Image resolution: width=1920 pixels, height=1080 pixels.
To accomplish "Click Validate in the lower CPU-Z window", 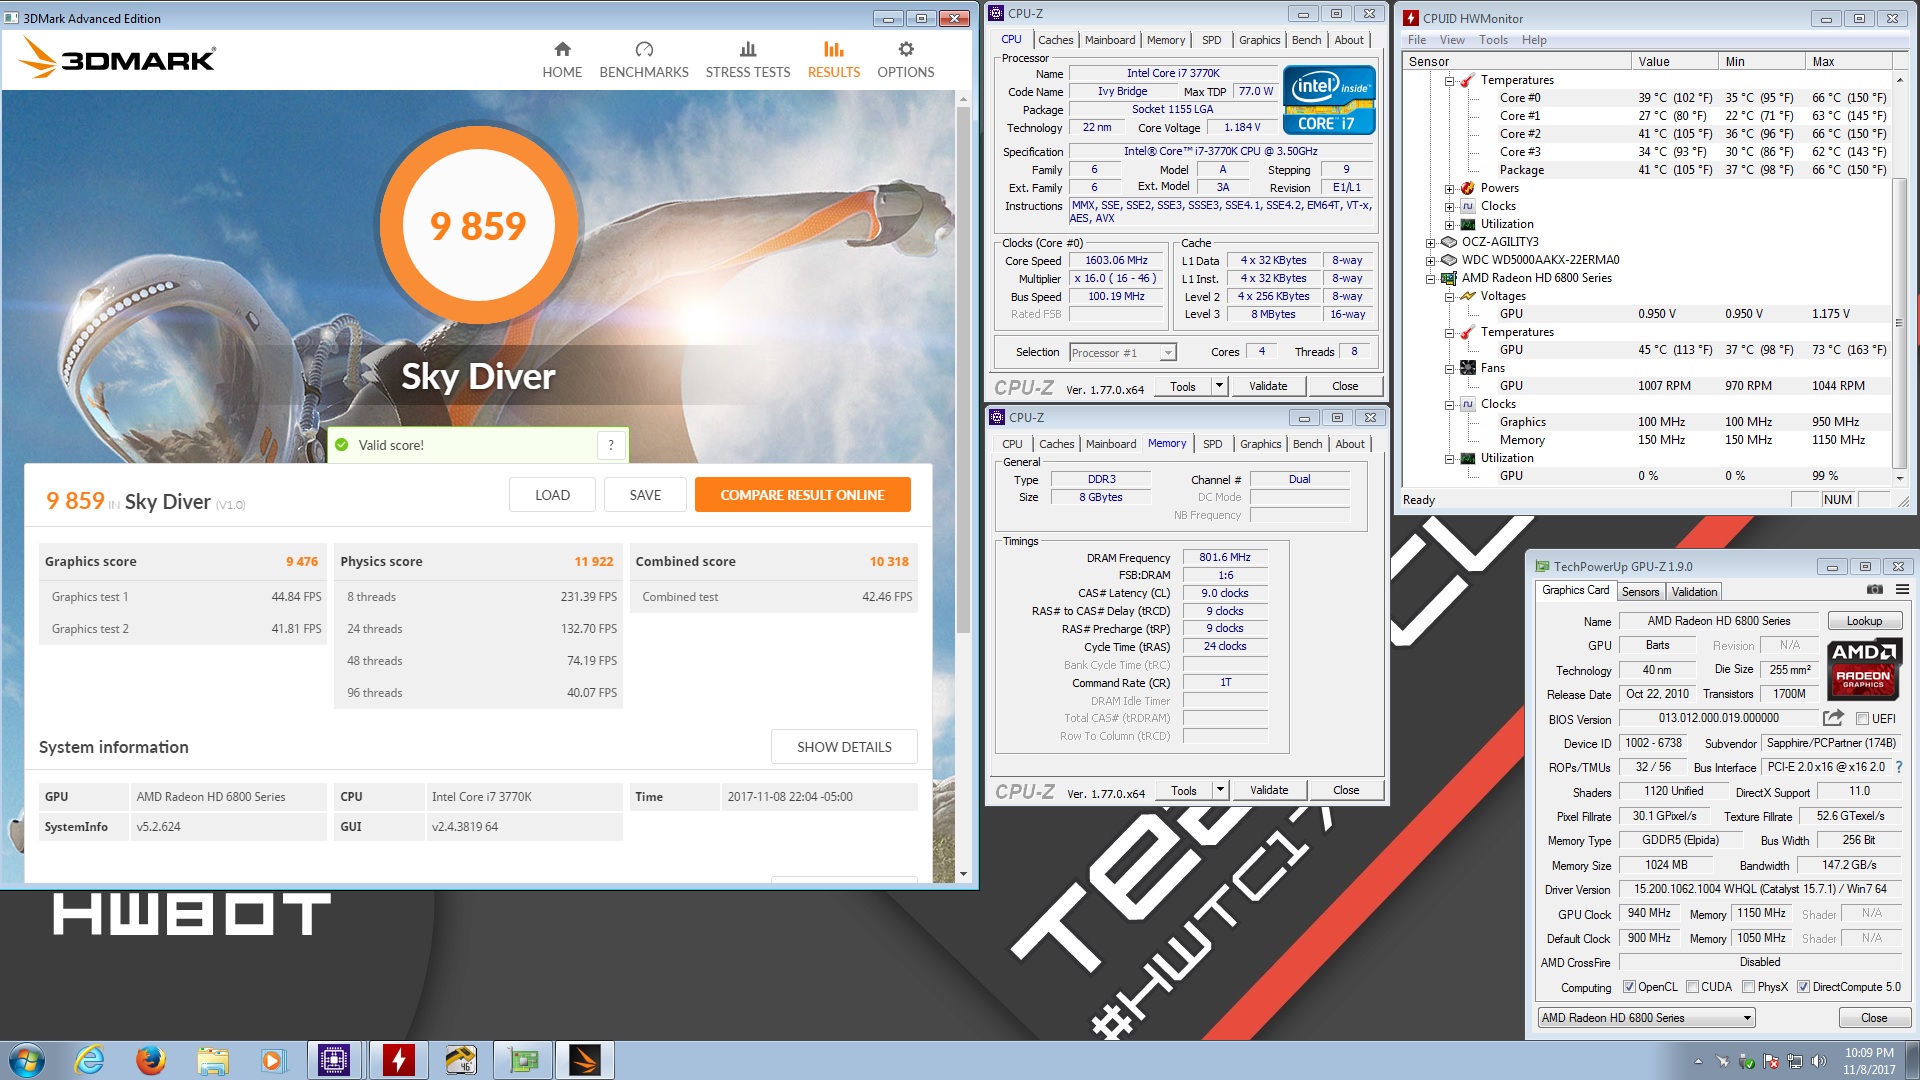I will 1269,790.
